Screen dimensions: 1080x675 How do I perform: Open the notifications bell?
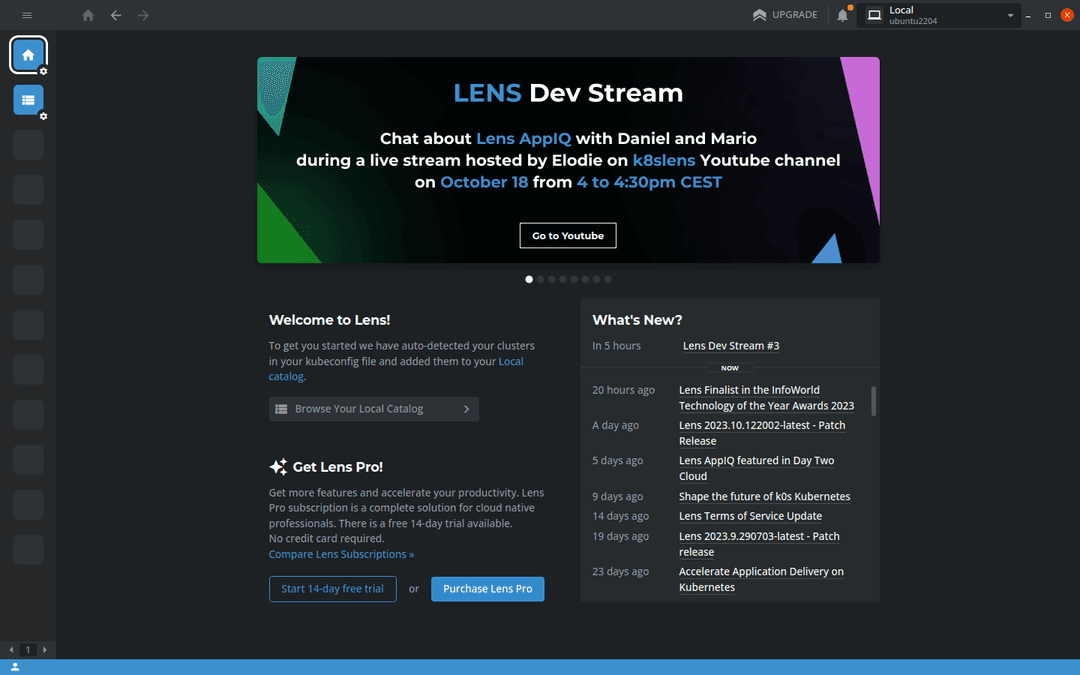843,15
